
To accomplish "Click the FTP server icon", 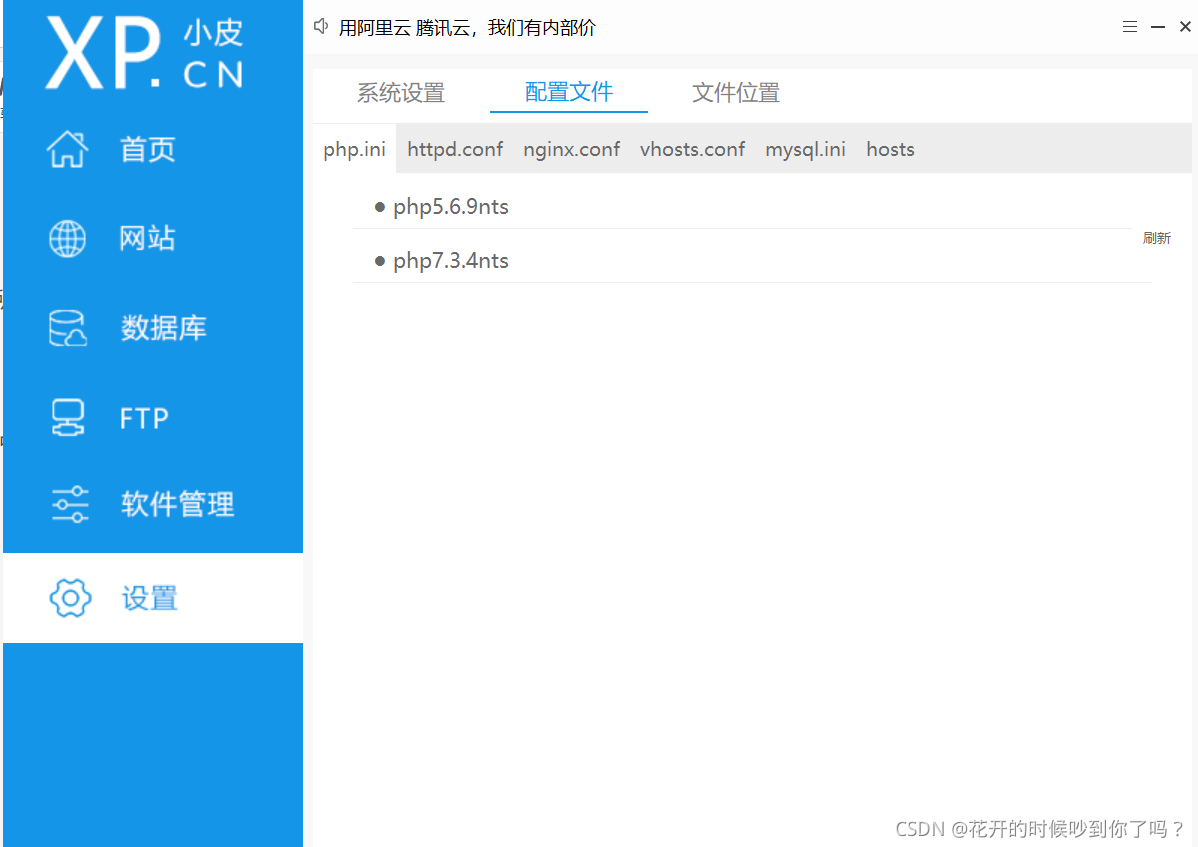I will coord(68,418).
